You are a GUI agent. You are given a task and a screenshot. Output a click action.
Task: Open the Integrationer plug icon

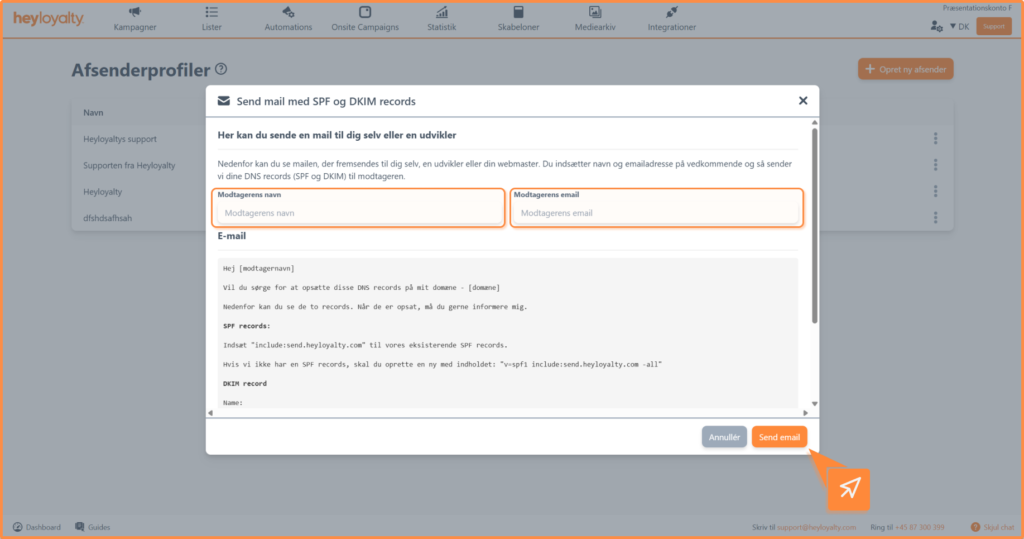[x=671, y=12]
